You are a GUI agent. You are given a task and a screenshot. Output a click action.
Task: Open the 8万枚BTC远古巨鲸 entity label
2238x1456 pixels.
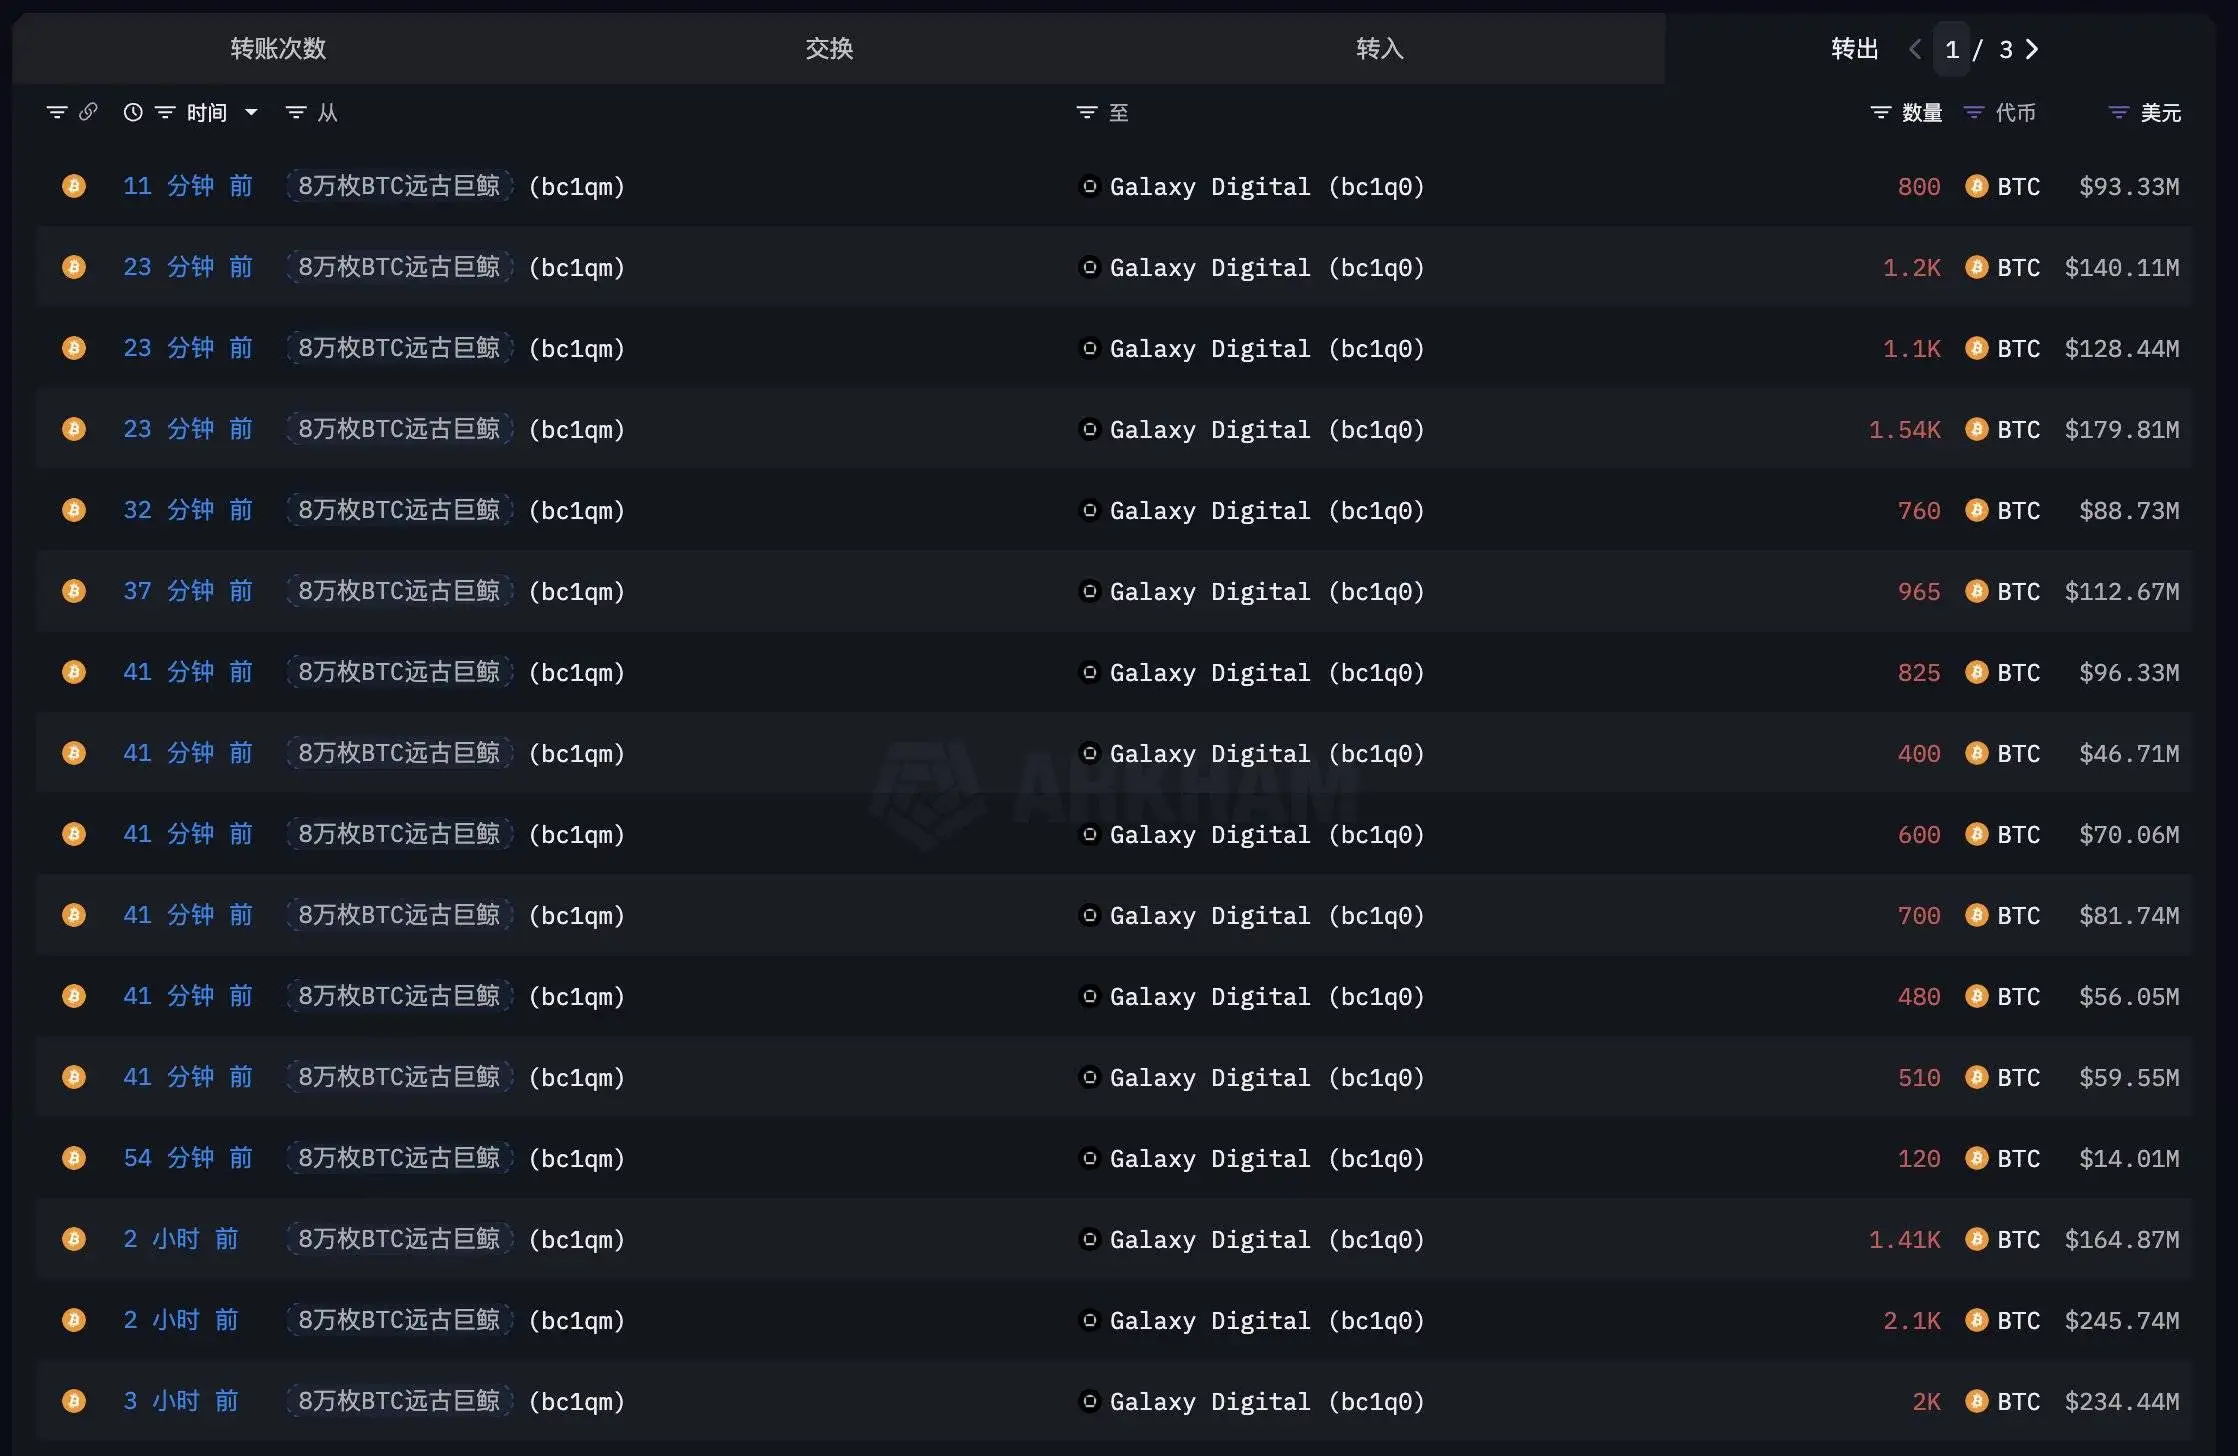pyautogui.click(x=399, y=186)
